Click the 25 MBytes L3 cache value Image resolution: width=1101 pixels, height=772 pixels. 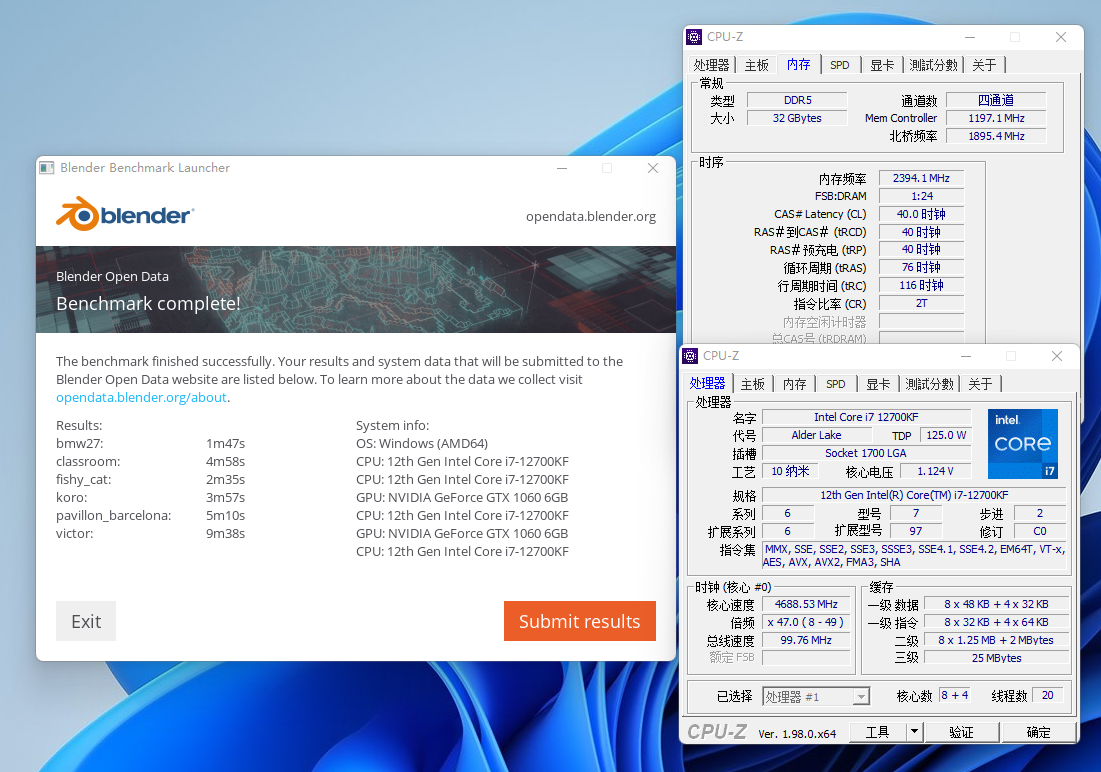[x=996, y=658]
